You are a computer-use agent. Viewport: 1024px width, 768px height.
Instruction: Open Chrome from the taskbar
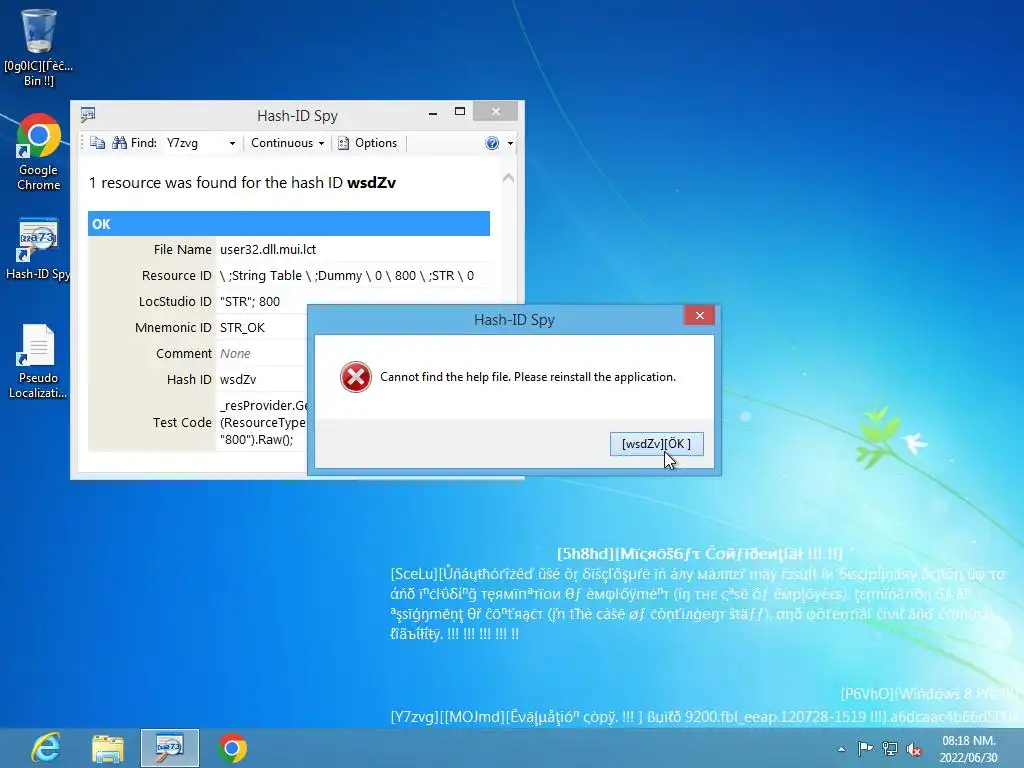tap(232, 748)
